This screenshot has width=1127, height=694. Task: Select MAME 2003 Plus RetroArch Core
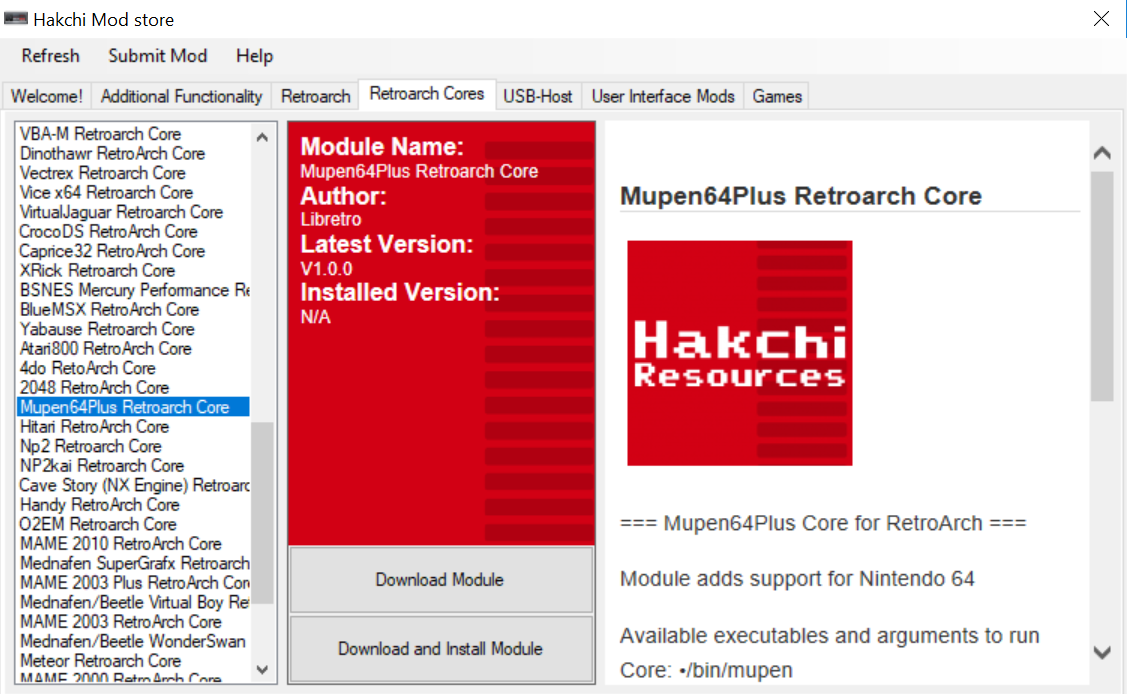pyautogui.click(x=134, y=583)
